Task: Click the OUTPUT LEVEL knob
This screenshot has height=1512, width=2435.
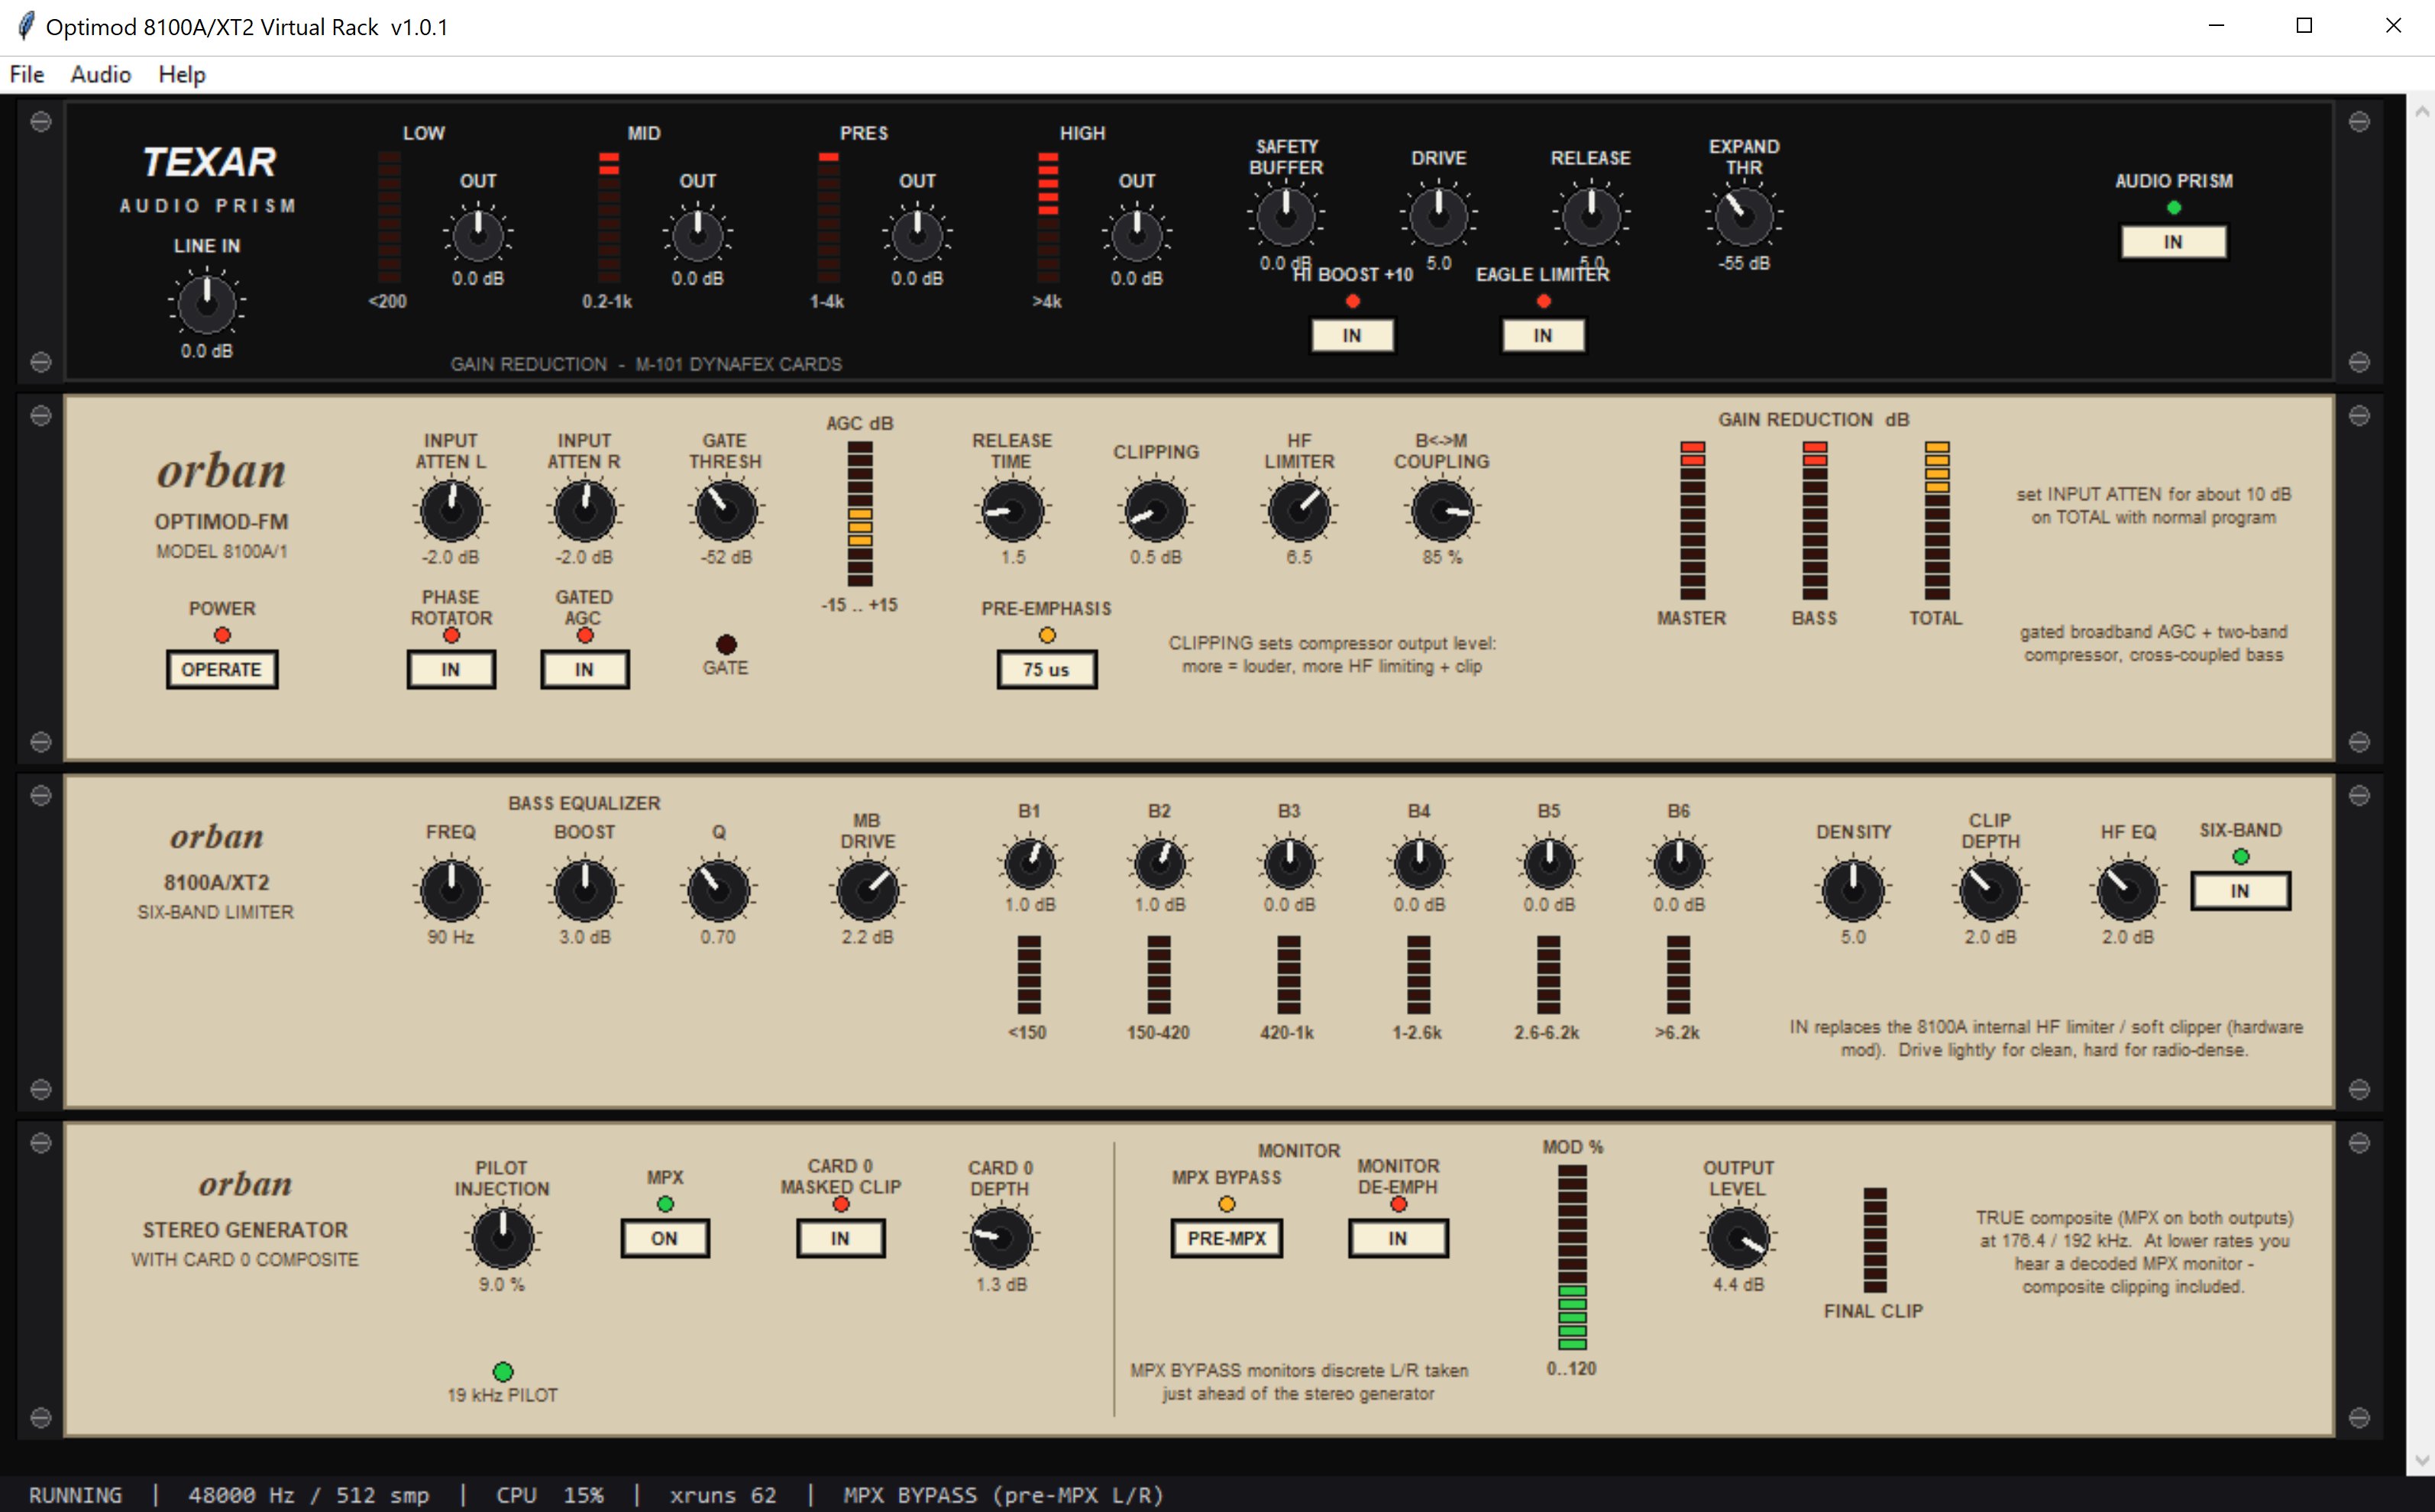Action: click(x=1739, y=1237)
